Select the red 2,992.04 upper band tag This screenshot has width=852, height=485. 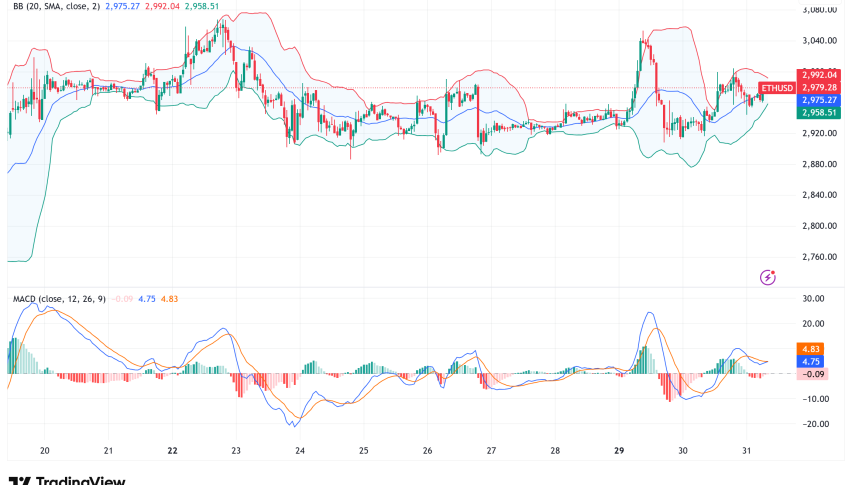point(818,74)
